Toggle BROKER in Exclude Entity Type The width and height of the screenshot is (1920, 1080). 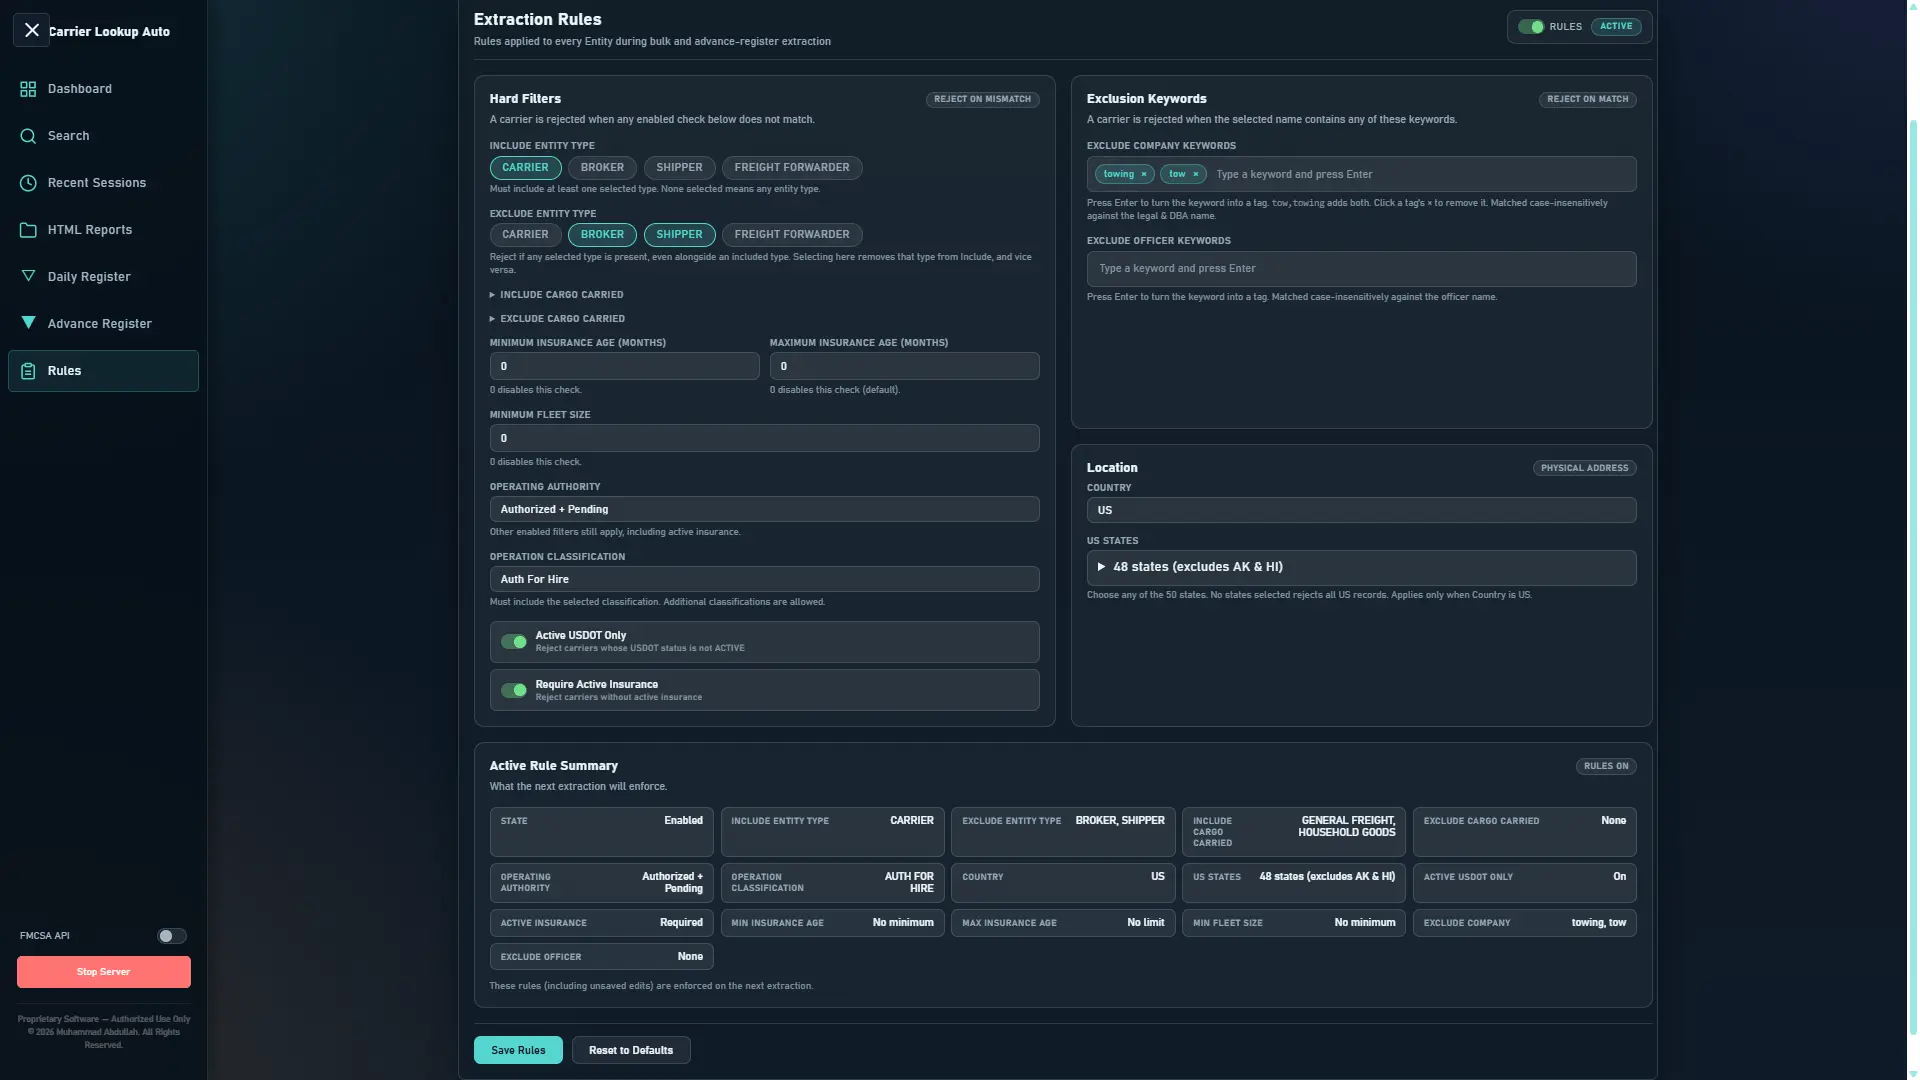click(x=602, y=235)
